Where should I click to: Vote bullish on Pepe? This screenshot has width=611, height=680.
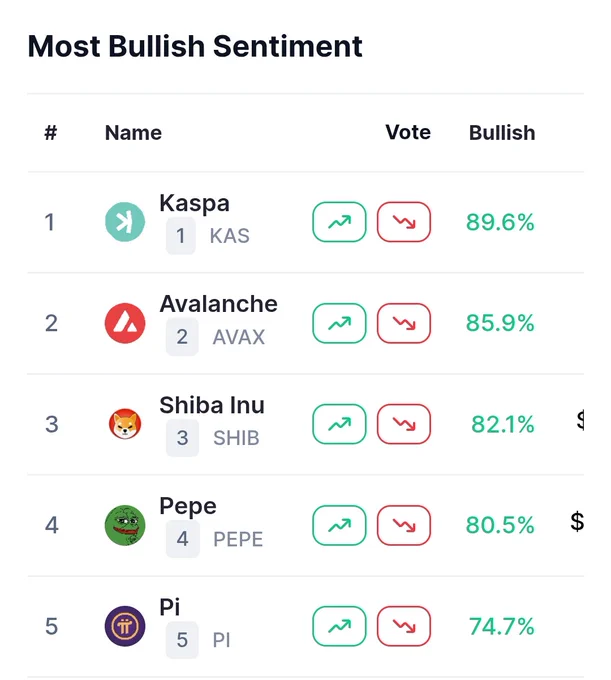pyautogui.click(x=339, y=525)
